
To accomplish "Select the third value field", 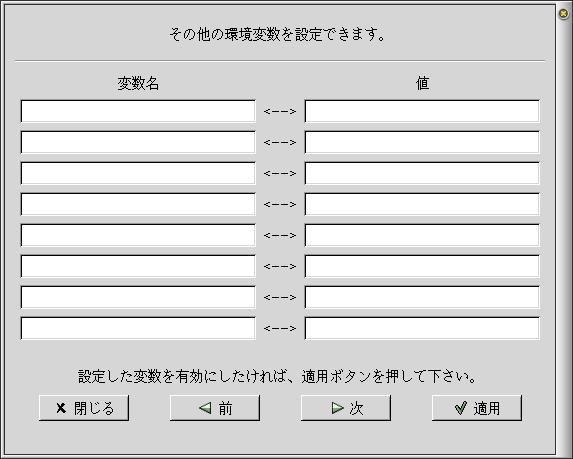I will coord(422,173).
